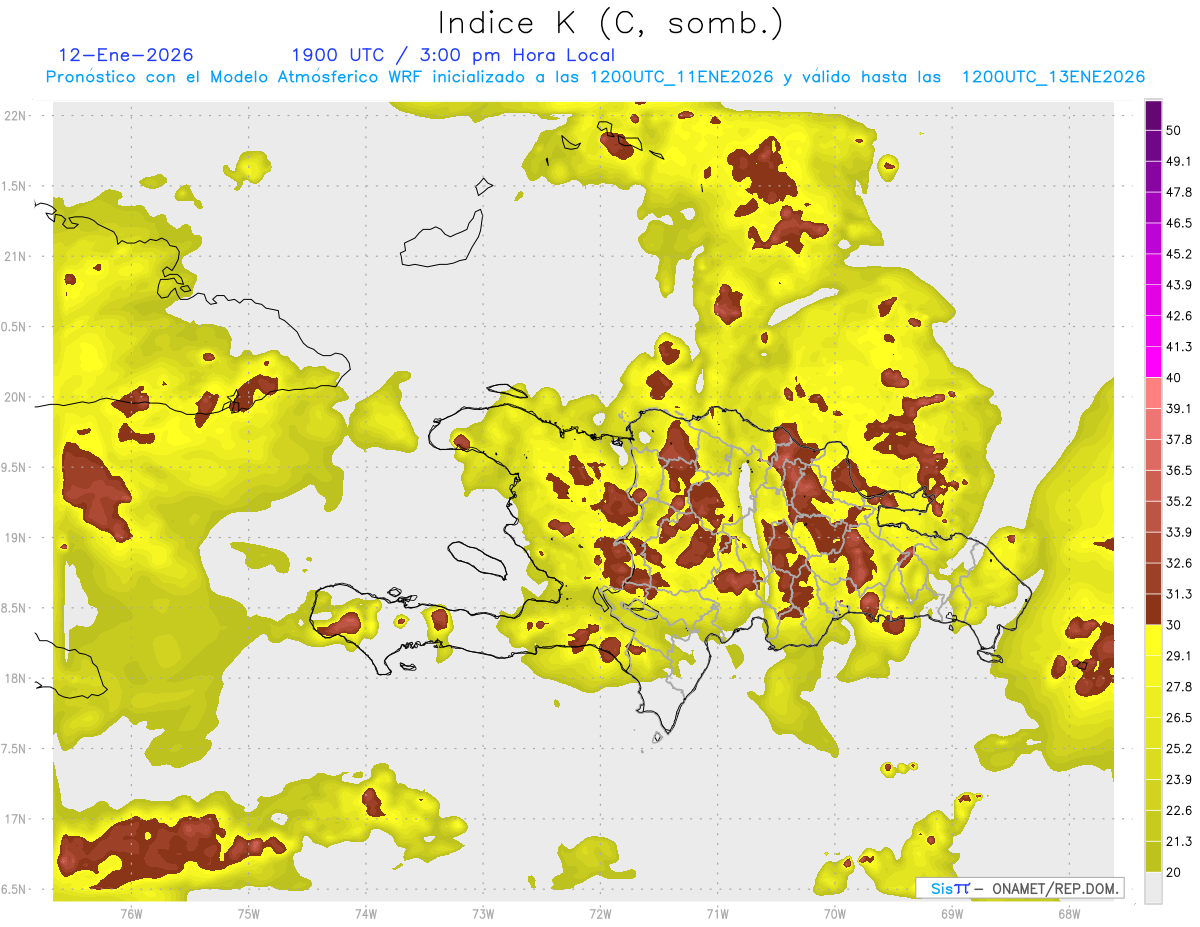Click the title 'Indice K (C, somb.)'

pos(611,23)
